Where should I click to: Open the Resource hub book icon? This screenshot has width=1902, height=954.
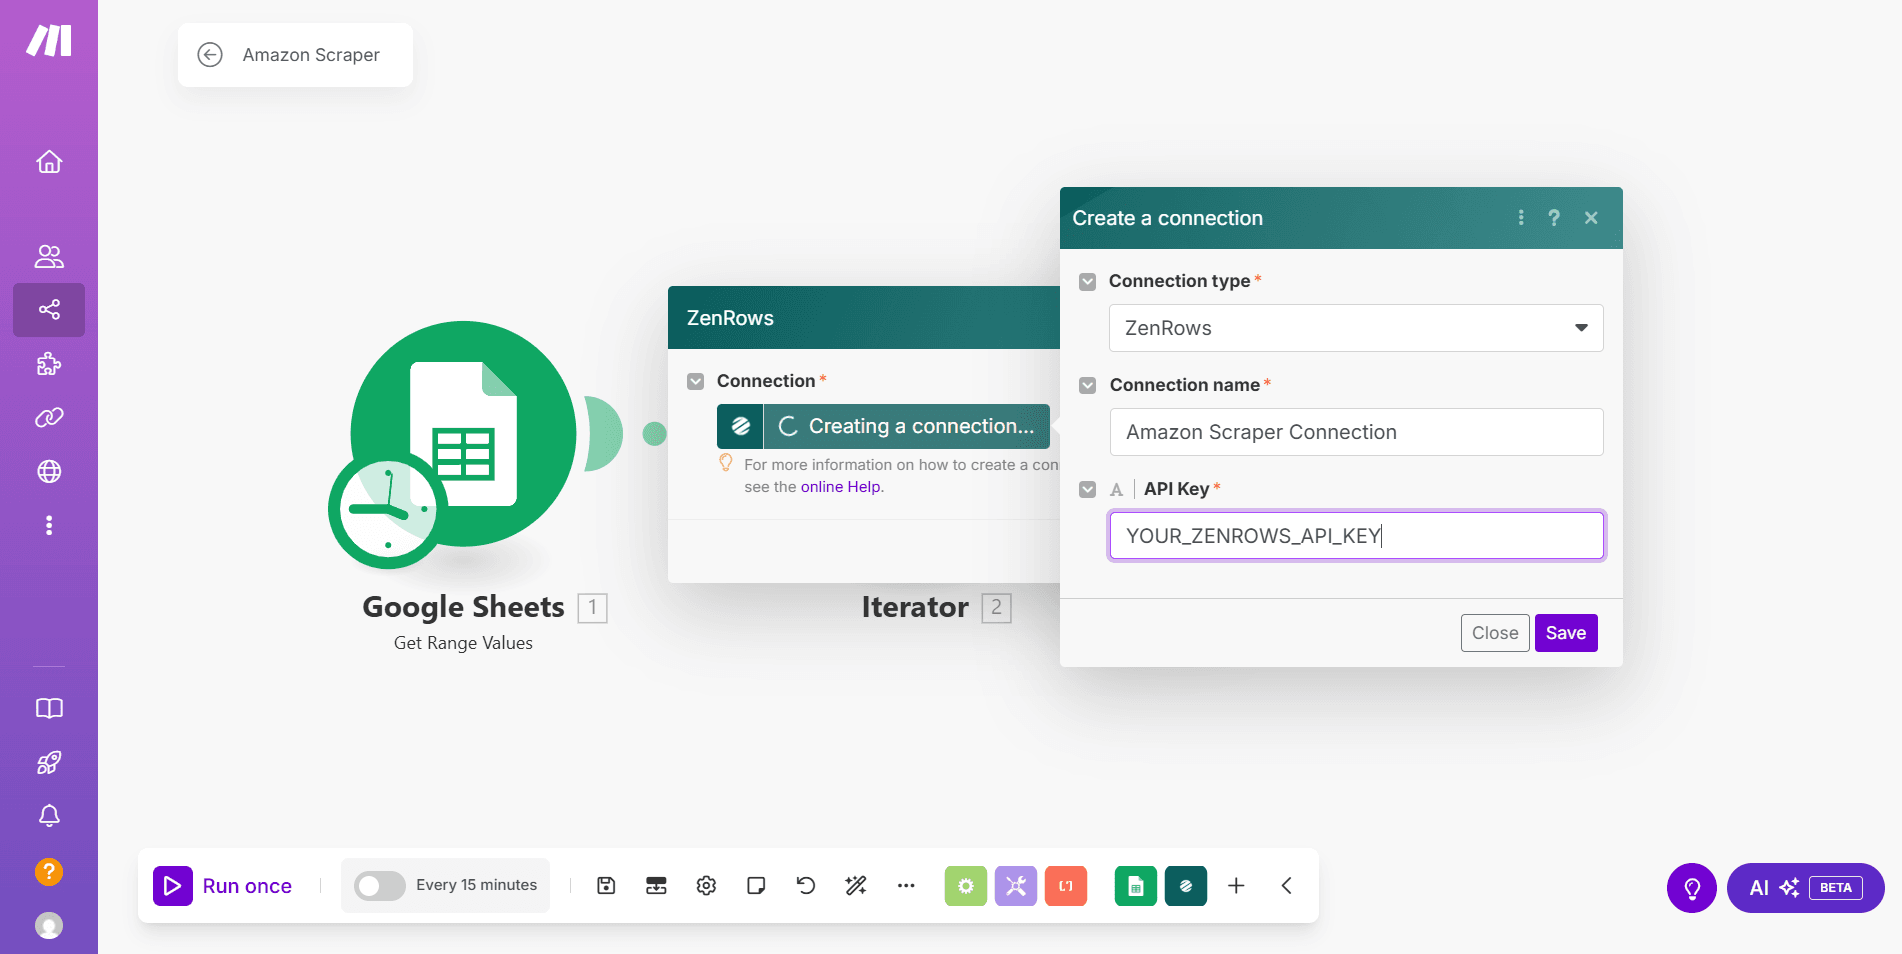[x=49, y=709]
